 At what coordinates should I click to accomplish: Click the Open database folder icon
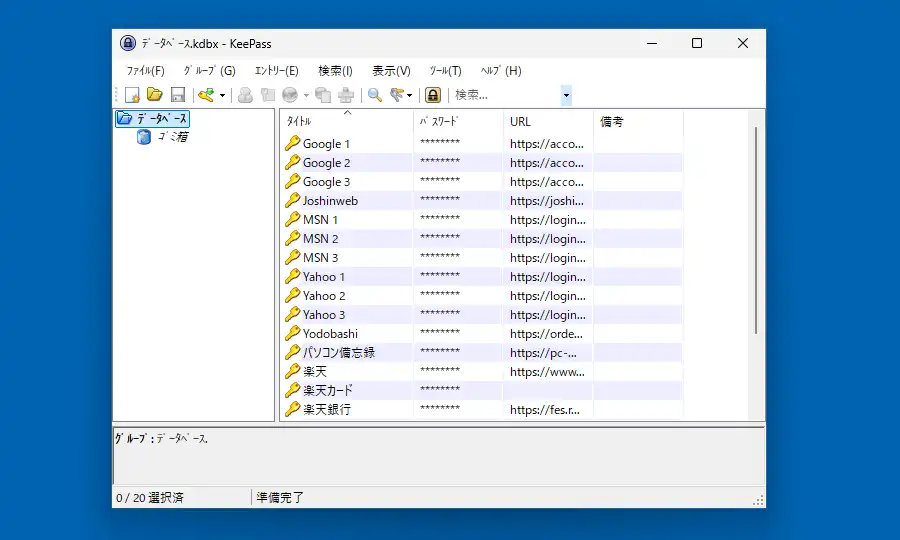[154, 95]
